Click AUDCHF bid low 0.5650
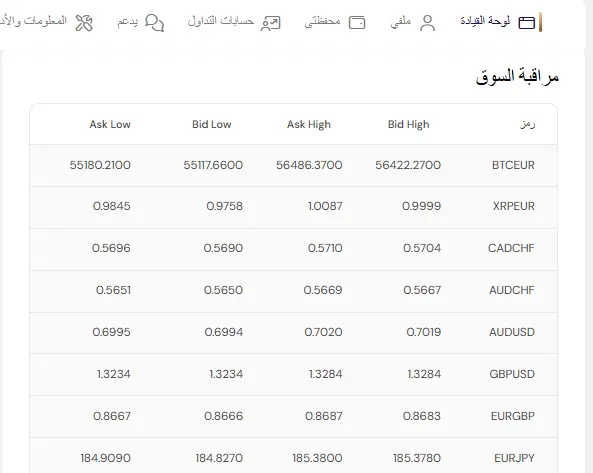The image size is (593, 473). tap(223, 290)
